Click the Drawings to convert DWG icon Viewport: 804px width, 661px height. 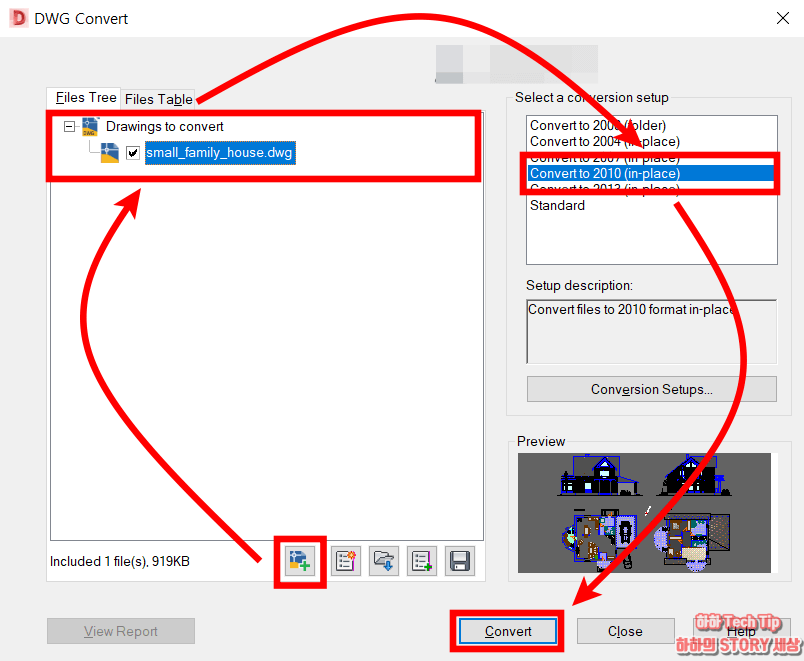pos(90,126)
